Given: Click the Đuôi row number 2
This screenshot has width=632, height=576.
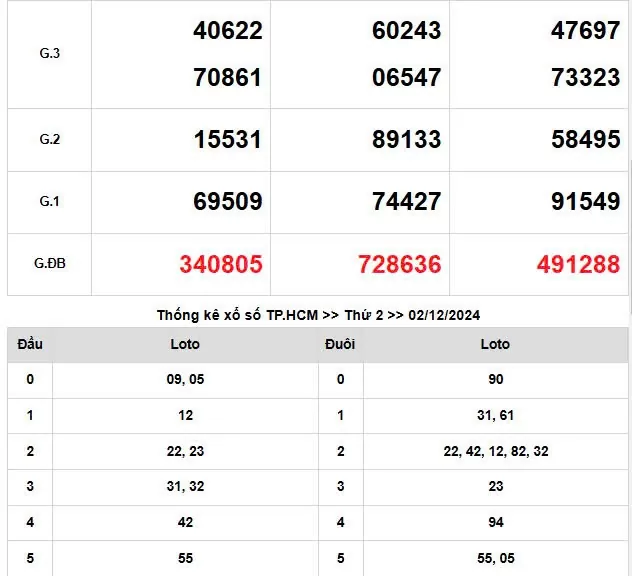Looking at the screenshot, I should click(341, 451).
